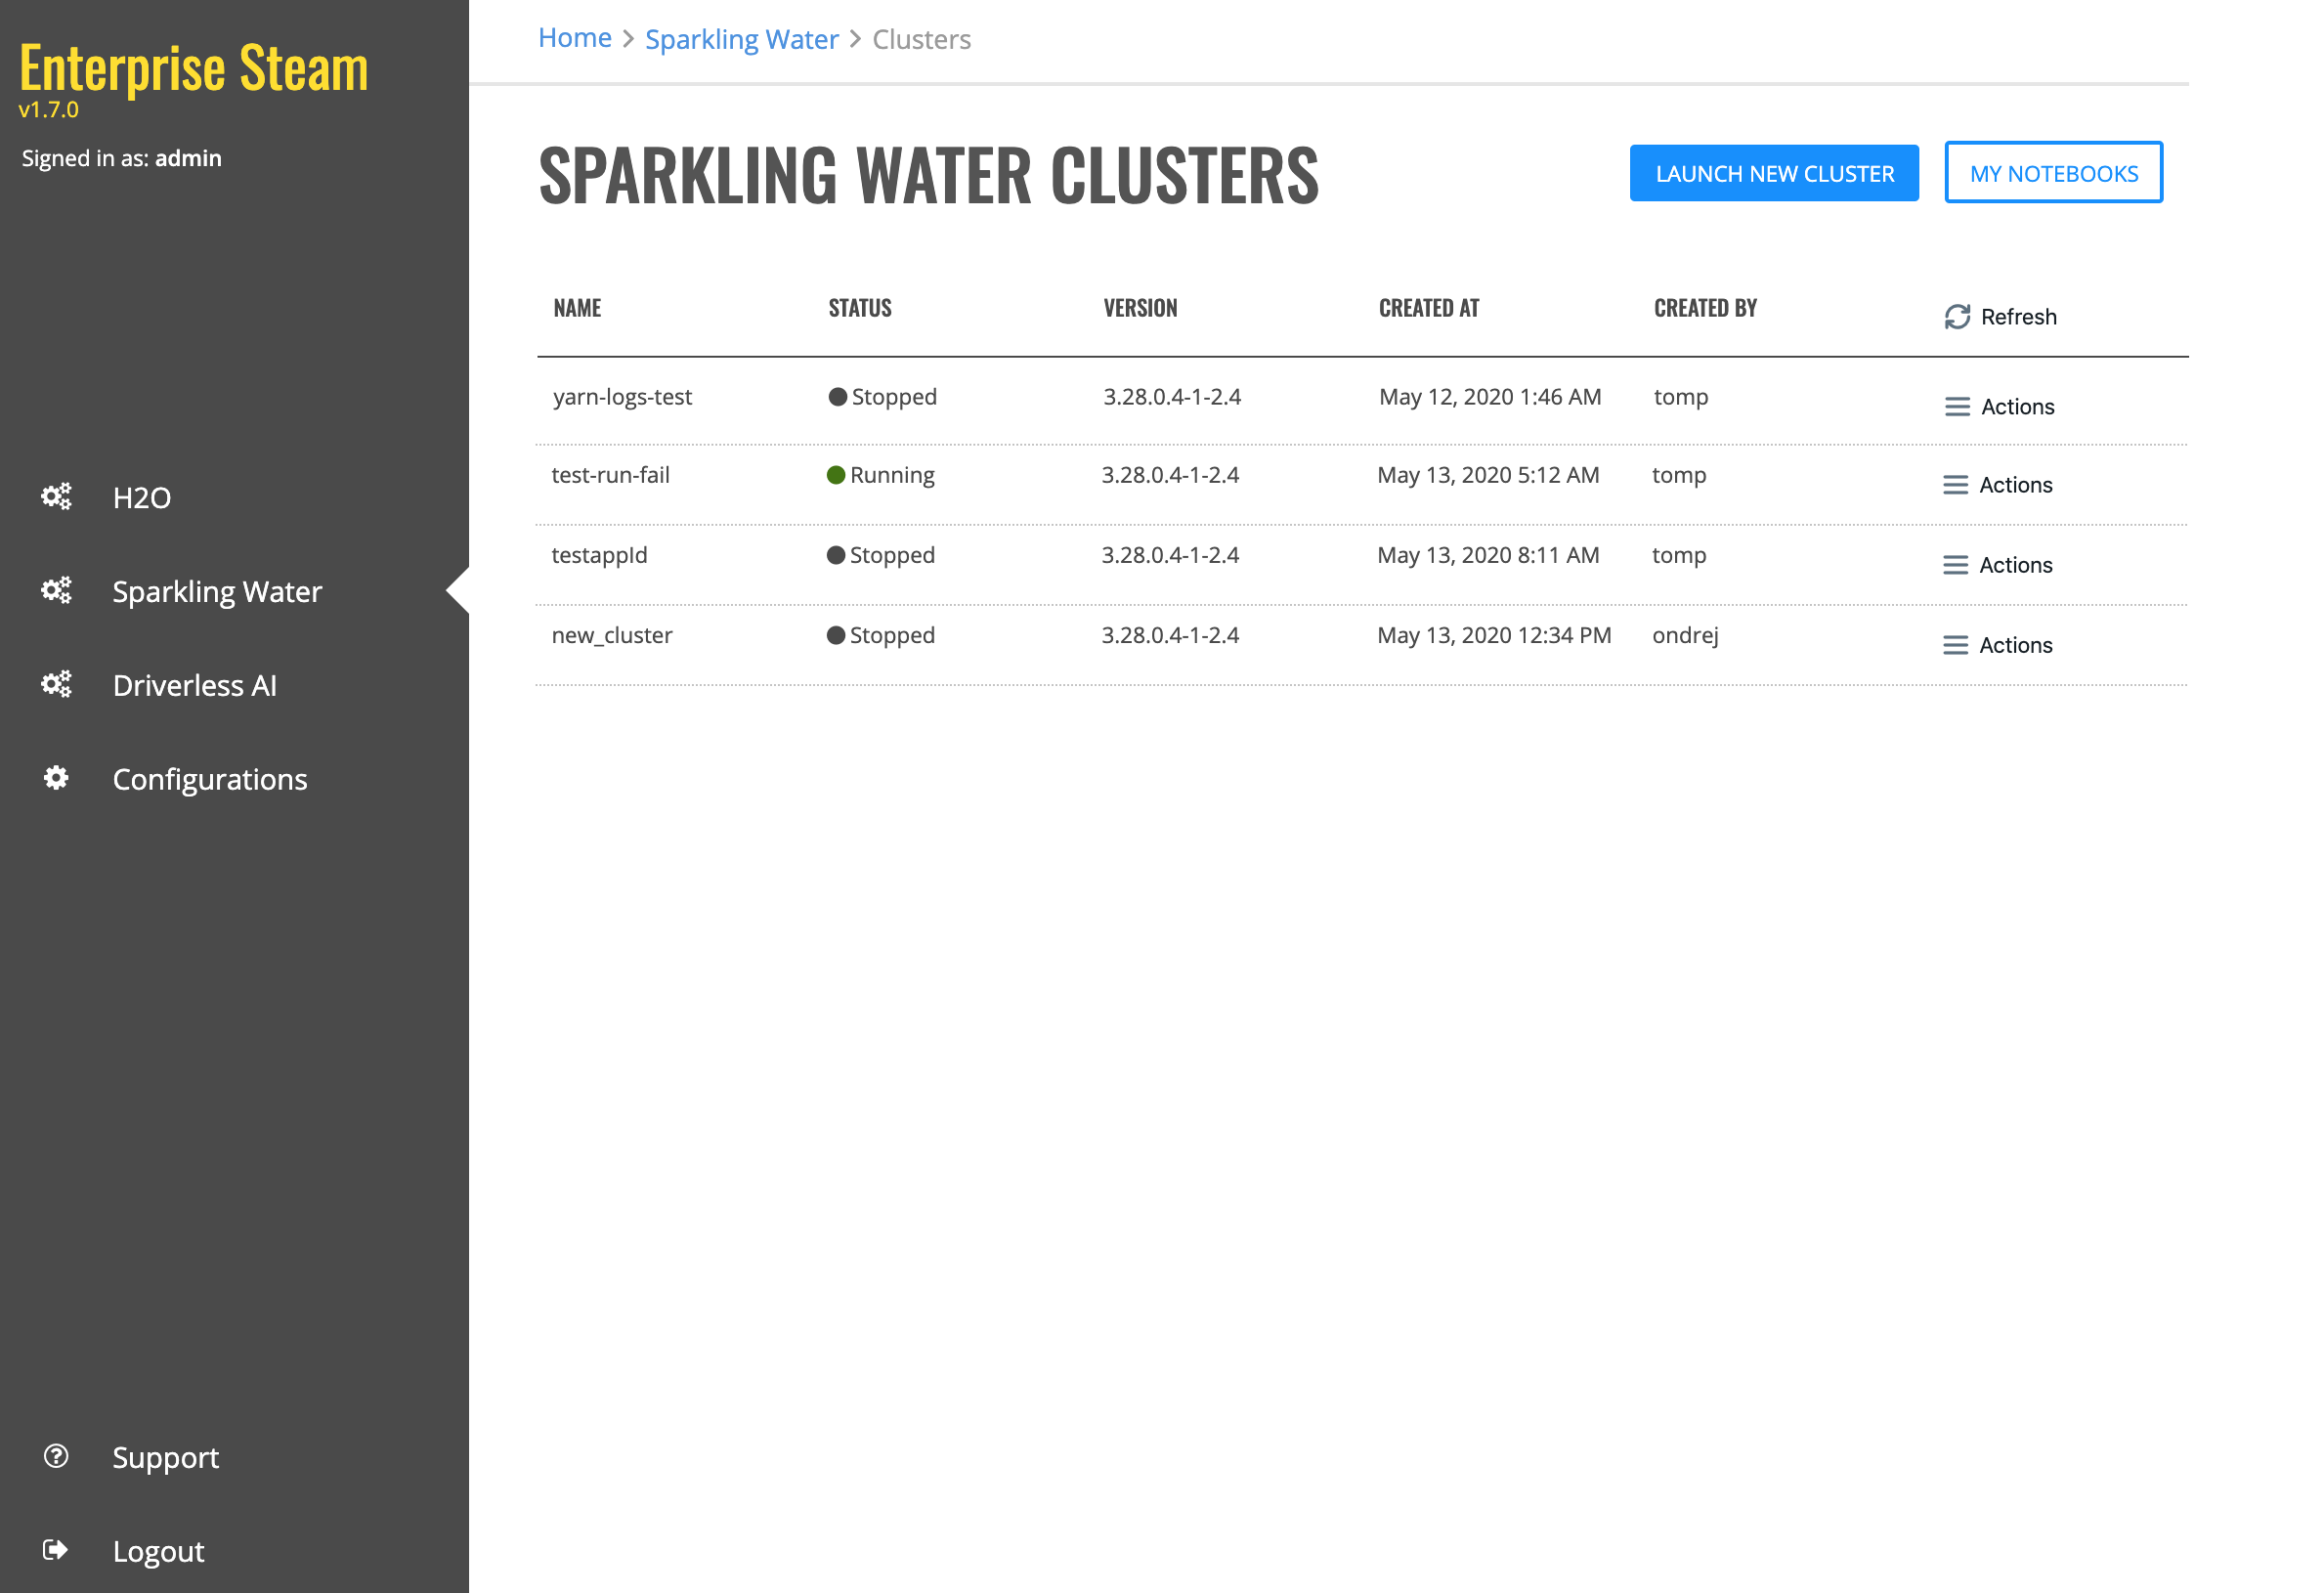The height and width of the screenshot is (1593, 2324).
Task: Click version cell of yarn-logs-test row
Action: (1172, 397)
